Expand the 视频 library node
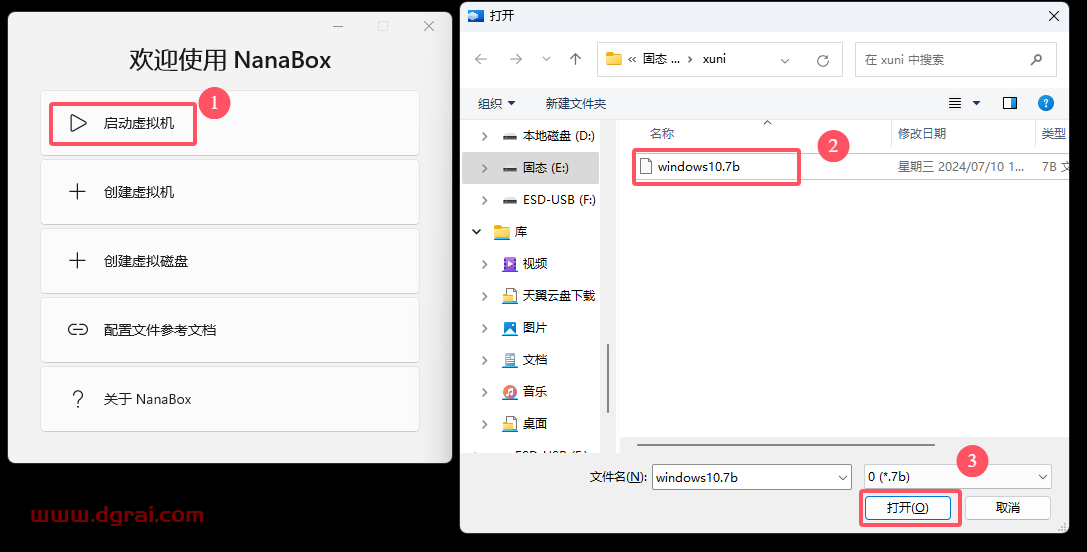 [484, 264]
